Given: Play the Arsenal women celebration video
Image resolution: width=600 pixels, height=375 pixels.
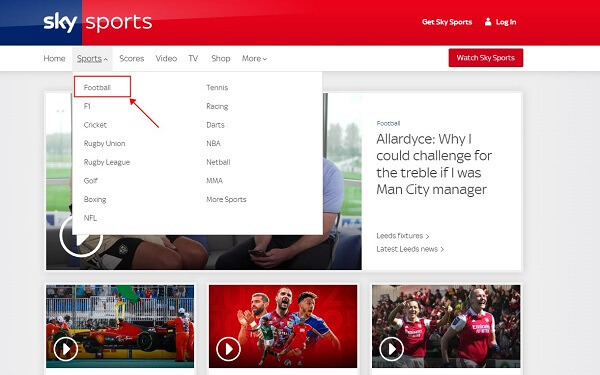Looking at the screenshot, I should click(391, 349).
